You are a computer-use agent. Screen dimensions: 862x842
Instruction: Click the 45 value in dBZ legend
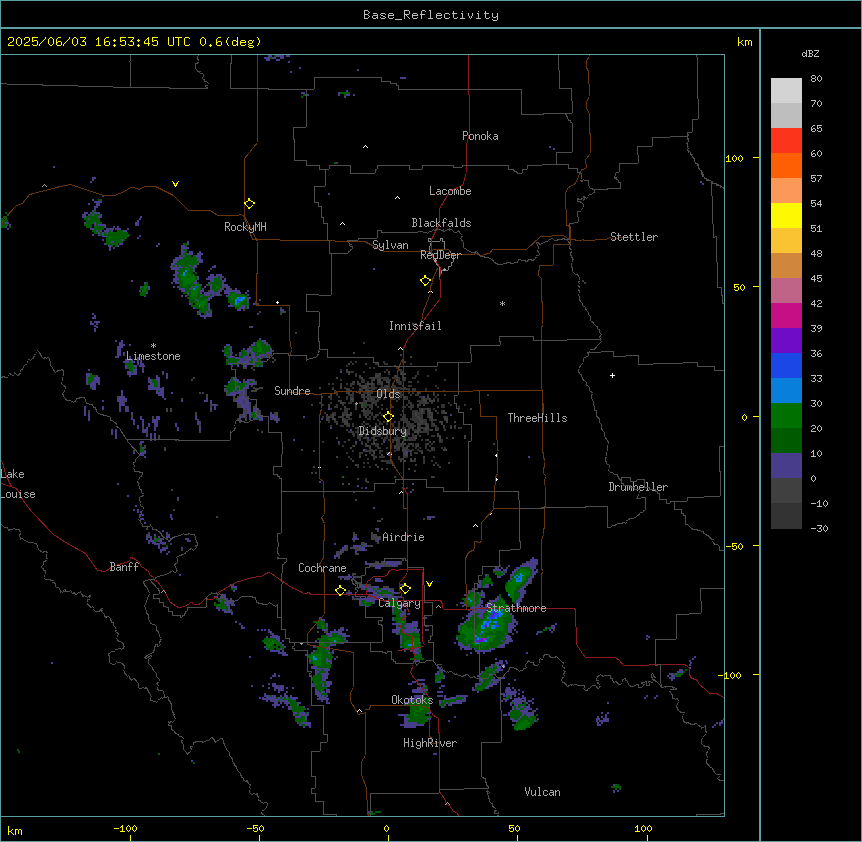816,279
